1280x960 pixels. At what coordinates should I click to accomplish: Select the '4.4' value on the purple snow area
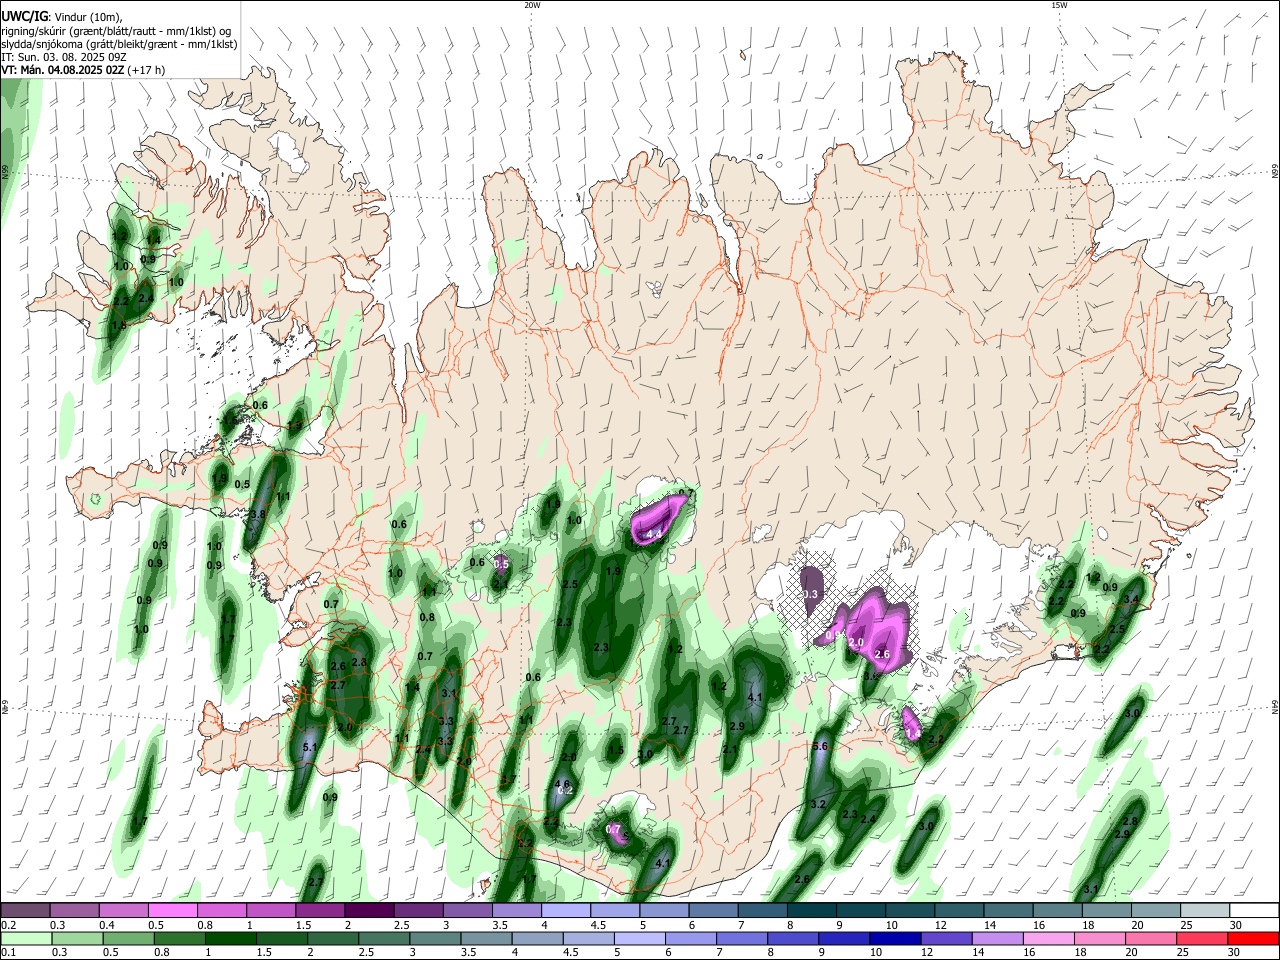655,535
